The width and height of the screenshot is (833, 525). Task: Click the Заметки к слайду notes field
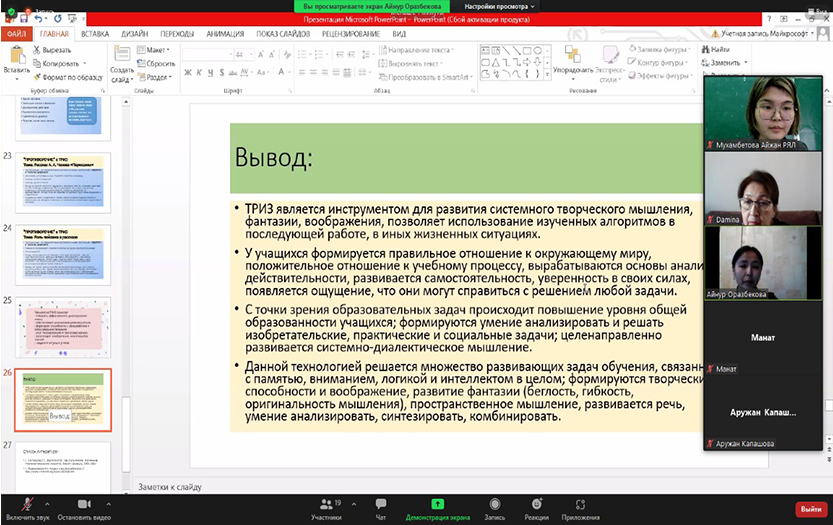[170, 487]
